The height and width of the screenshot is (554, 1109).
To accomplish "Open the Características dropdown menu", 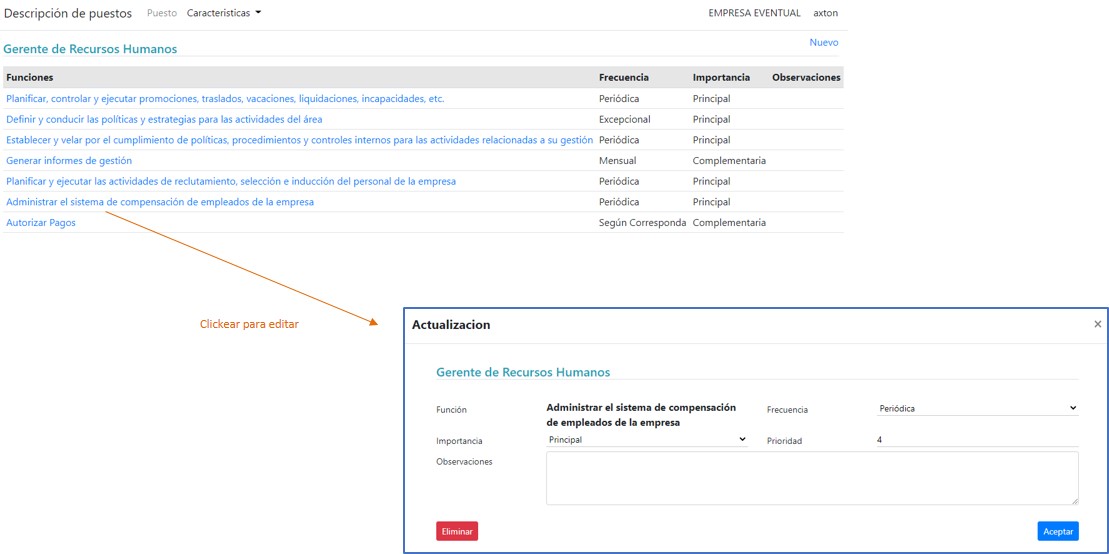I will pyautogui.click(x=224, y=13).
